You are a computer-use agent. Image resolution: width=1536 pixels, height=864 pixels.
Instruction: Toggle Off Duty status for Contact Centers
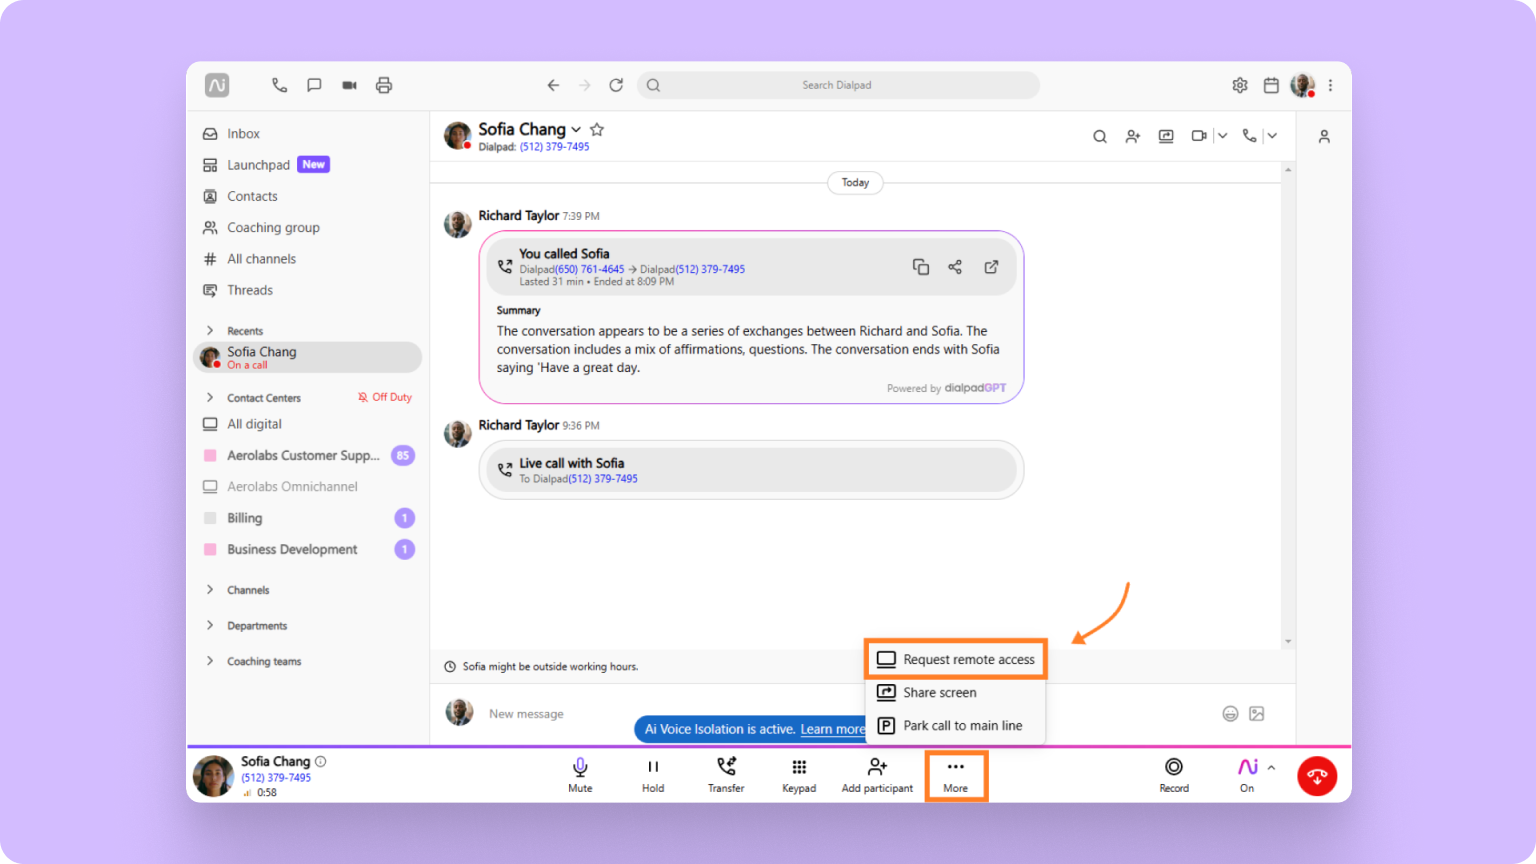pyautogui.click(x=384, y=396)
